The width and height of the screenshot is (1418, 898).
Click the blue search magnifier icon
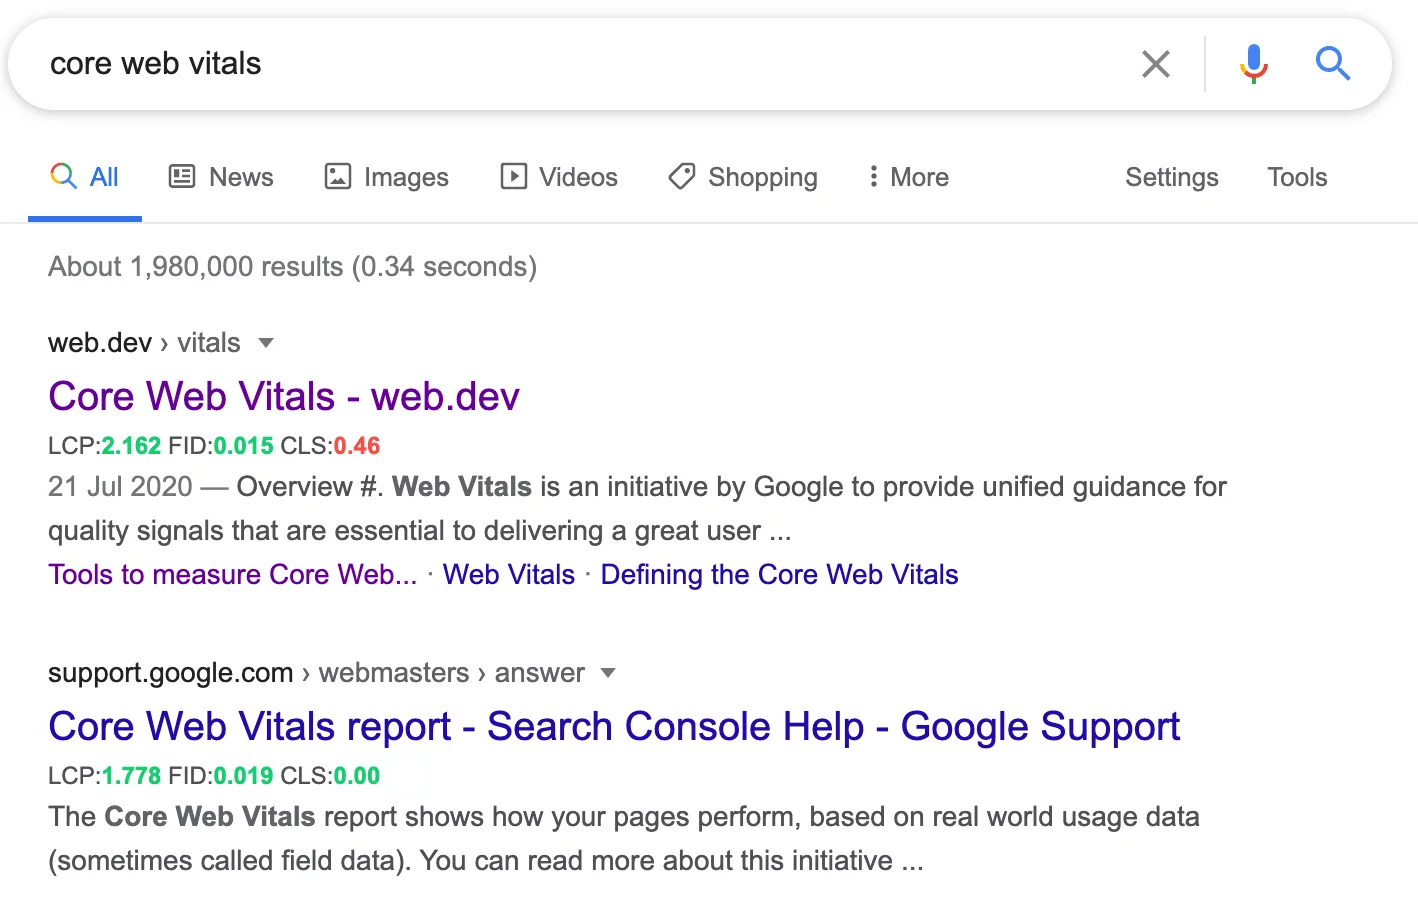coord(1333,63)
